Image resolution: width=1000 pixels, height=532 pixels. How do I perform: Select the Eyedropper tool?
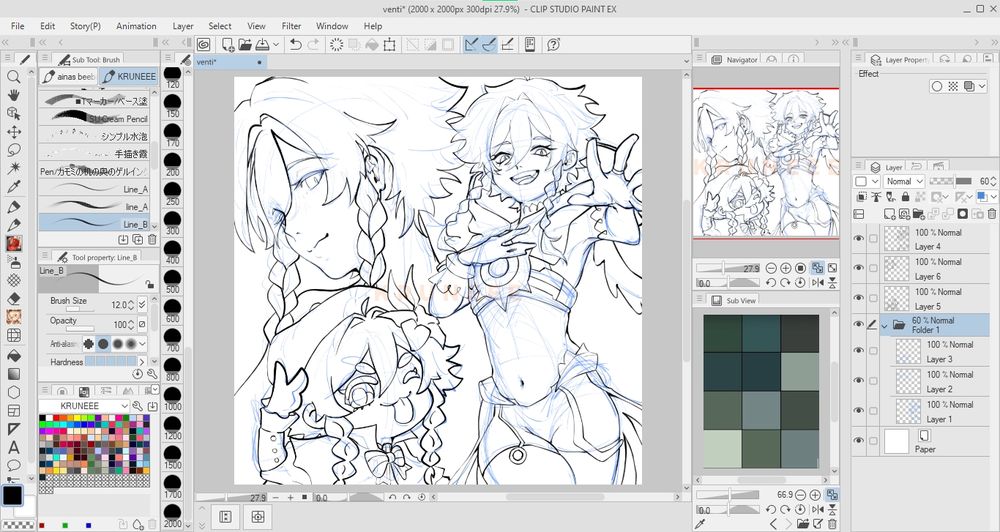13,187
